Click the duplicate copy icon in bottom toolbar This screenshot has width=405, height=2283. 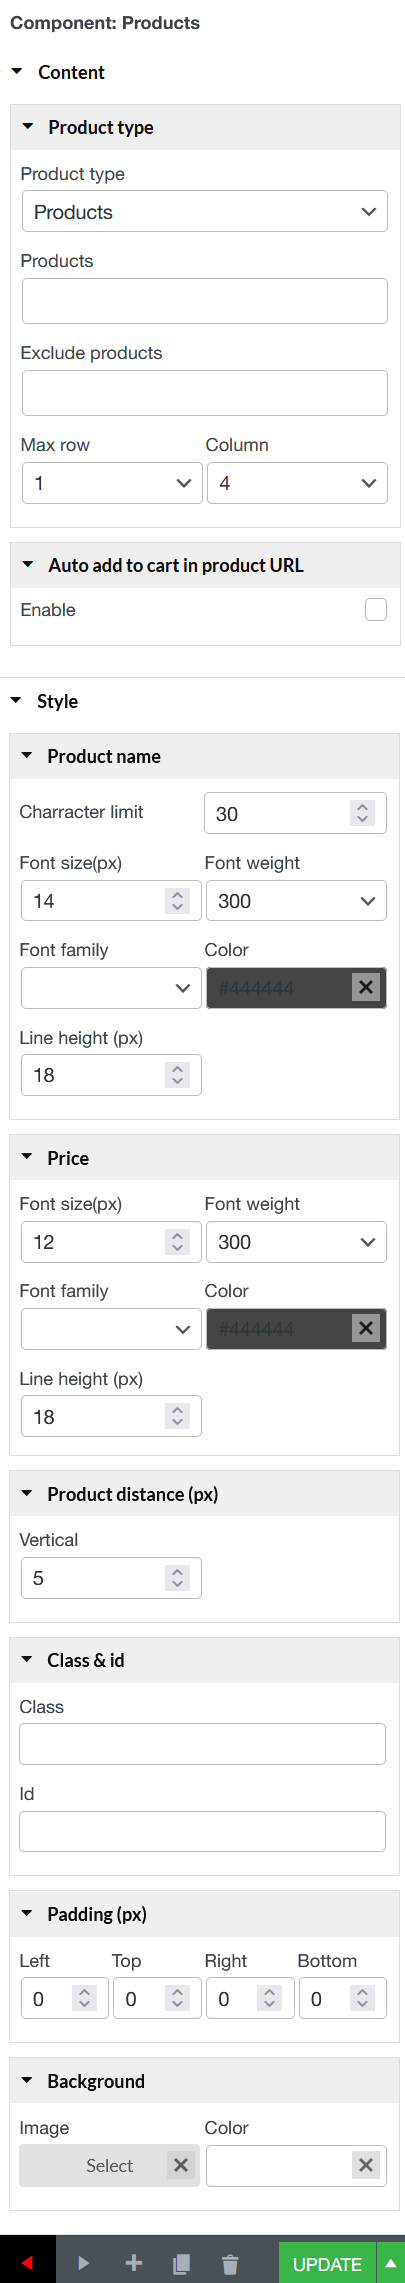point(181,2263)
